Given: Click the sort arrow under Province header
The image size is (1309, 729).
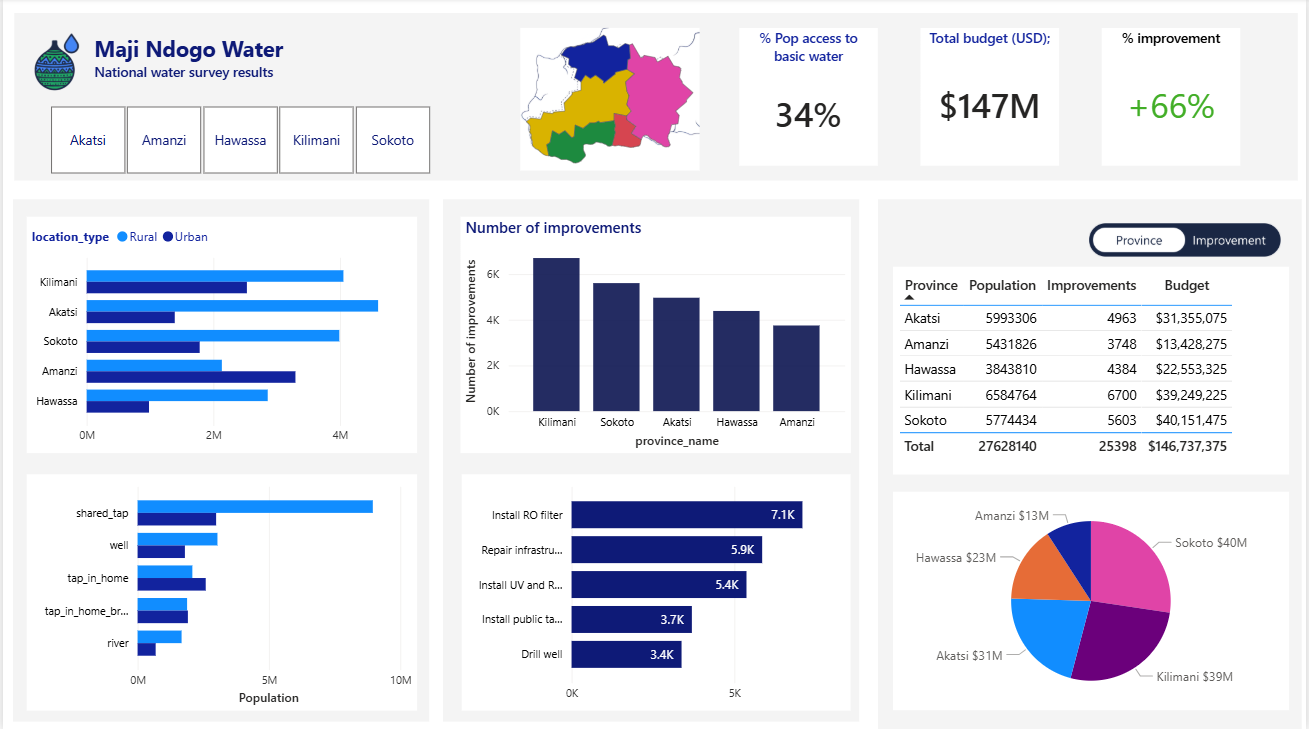Looking at the screenshot, I should click(909, 297).
